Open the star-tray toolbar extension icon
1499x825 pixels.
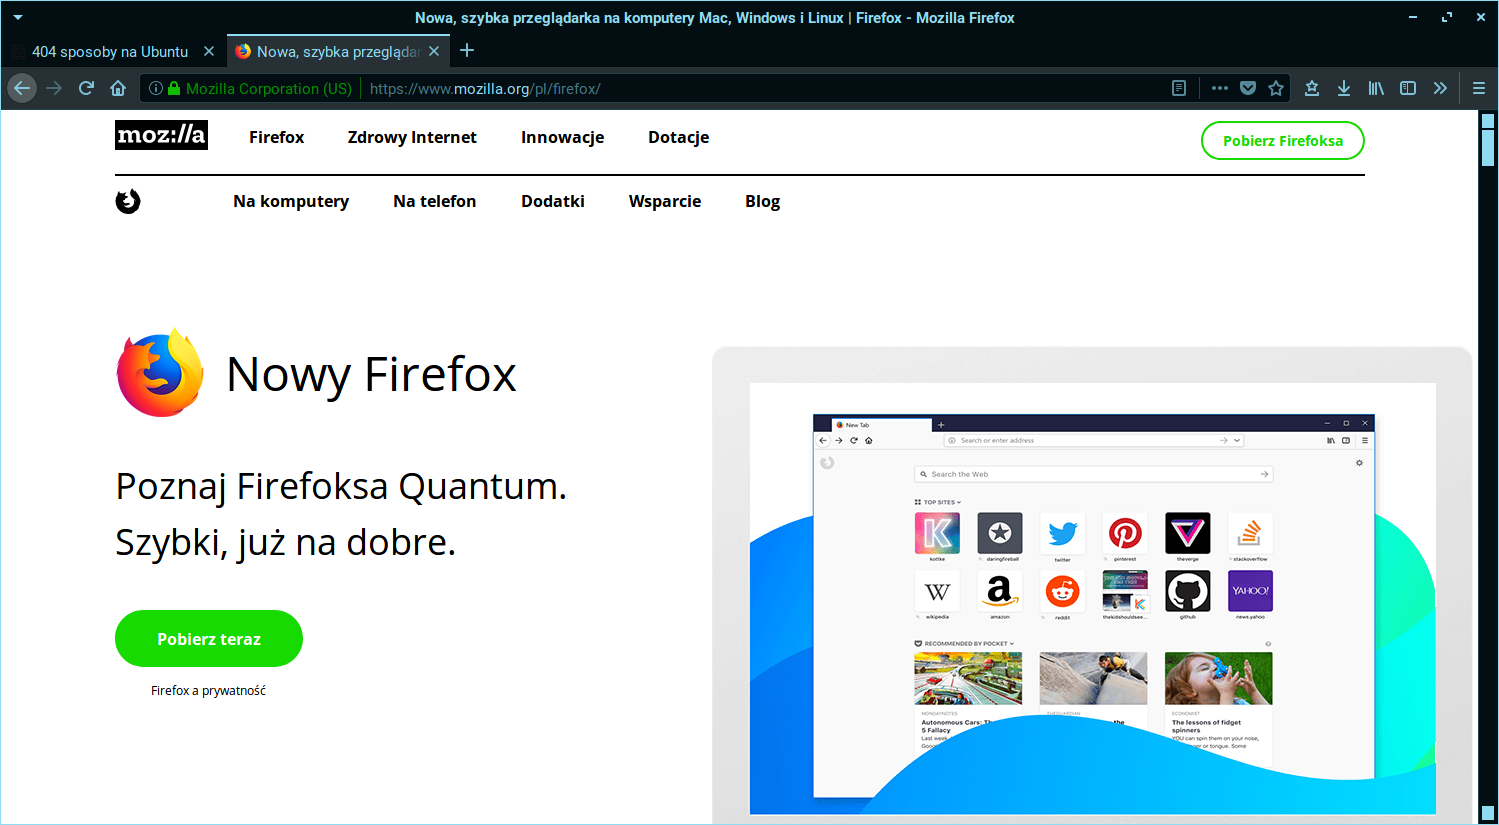[1312, 88]
